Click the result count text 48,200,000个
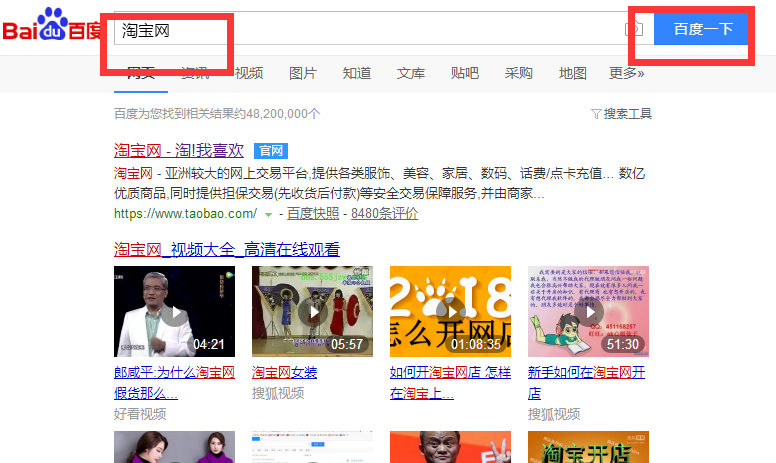 (283, 114)
